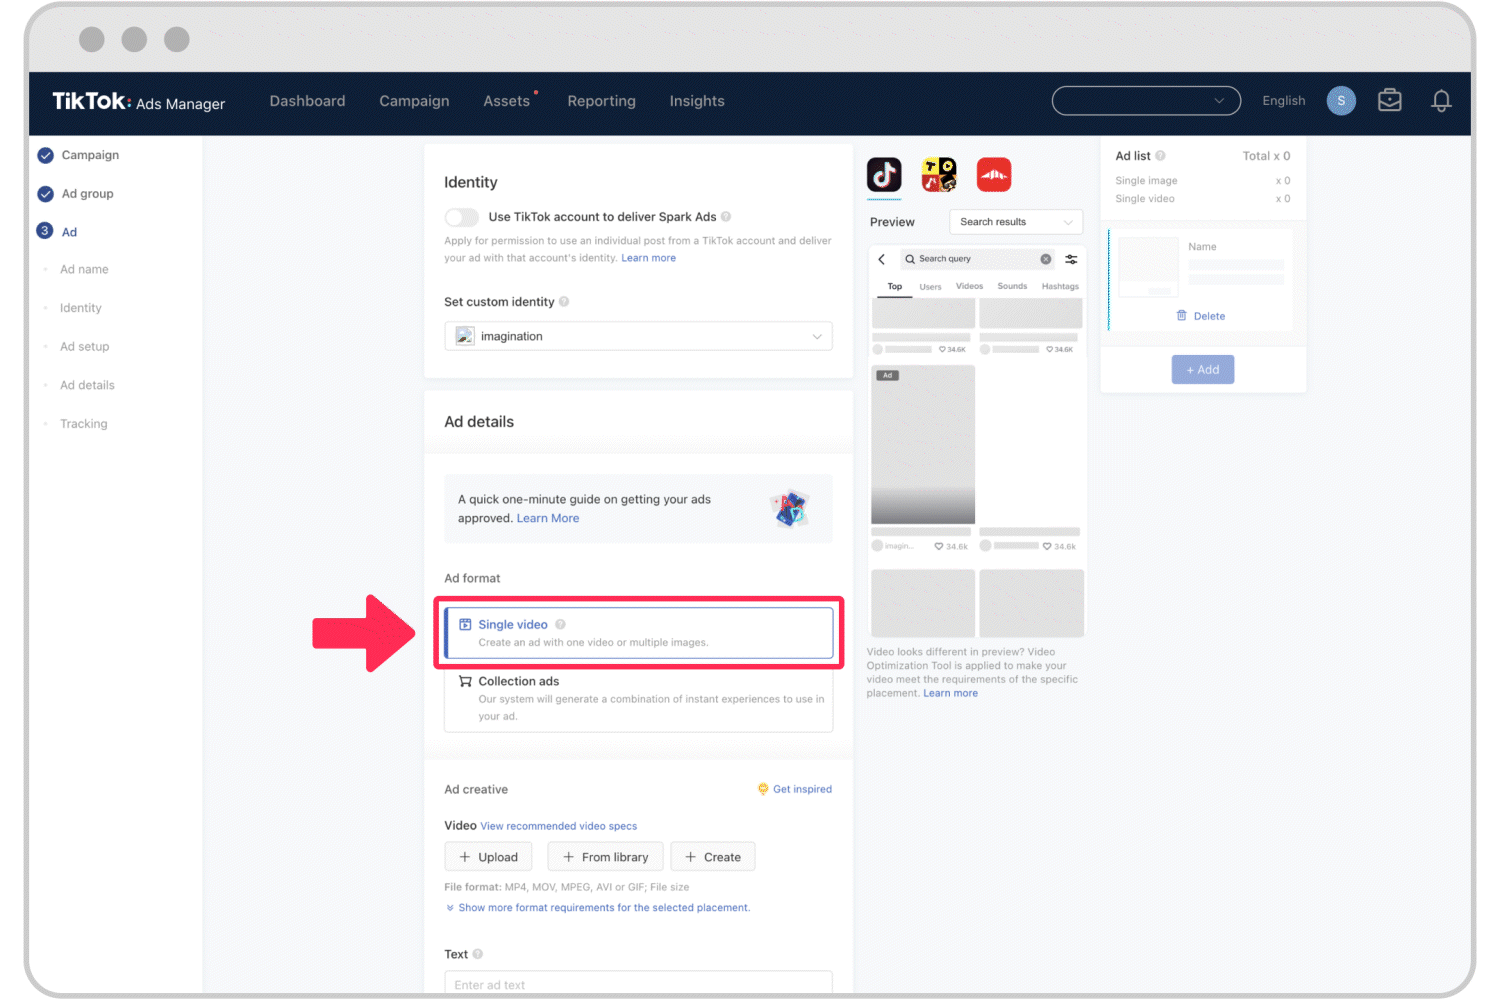The height and width of the screenshot is (1000, 1500).
Task: Go to Ad setup section in sidebar
Action: point(85,347)
